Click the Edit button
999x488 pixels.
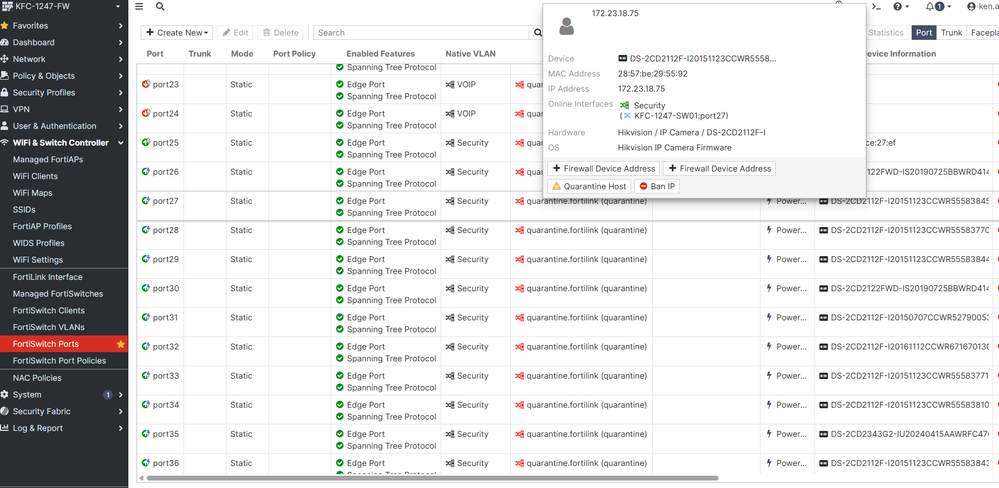click(235, 32)
